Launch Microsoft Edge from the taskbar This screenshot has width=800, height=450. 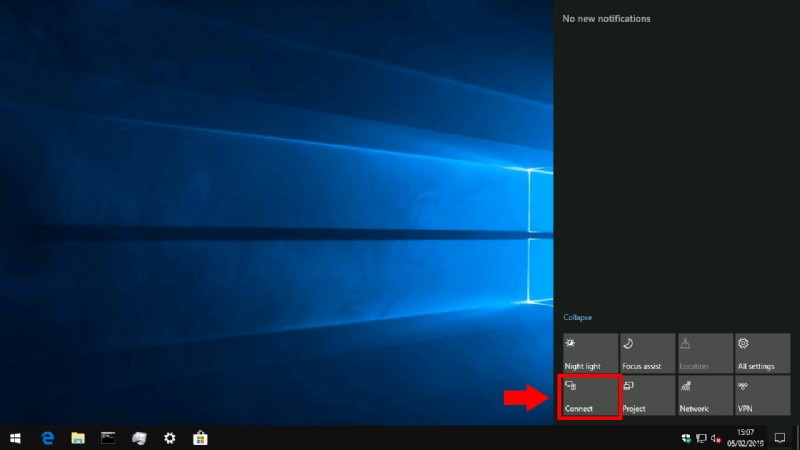click(47, 438)
